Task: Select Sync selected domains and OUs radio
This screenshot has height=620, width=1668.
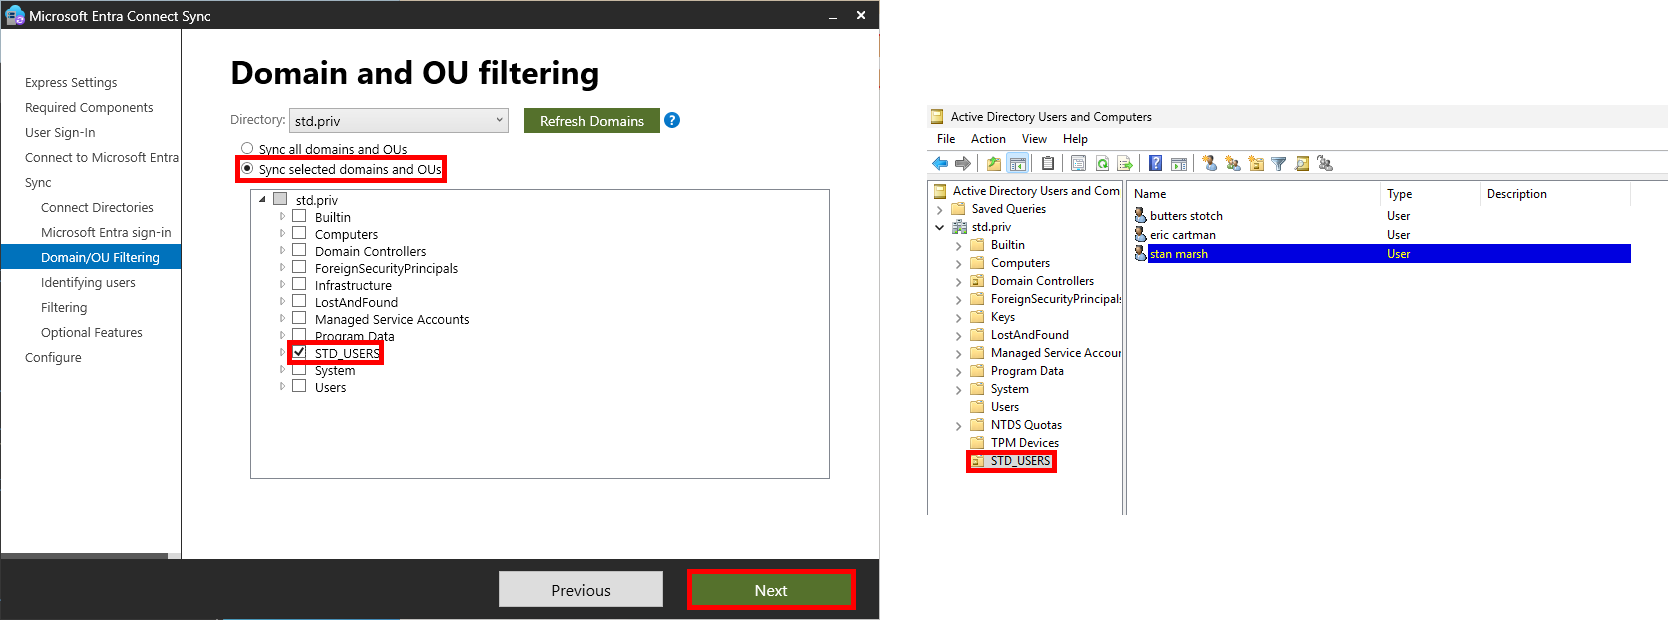Action: [247, 169]
